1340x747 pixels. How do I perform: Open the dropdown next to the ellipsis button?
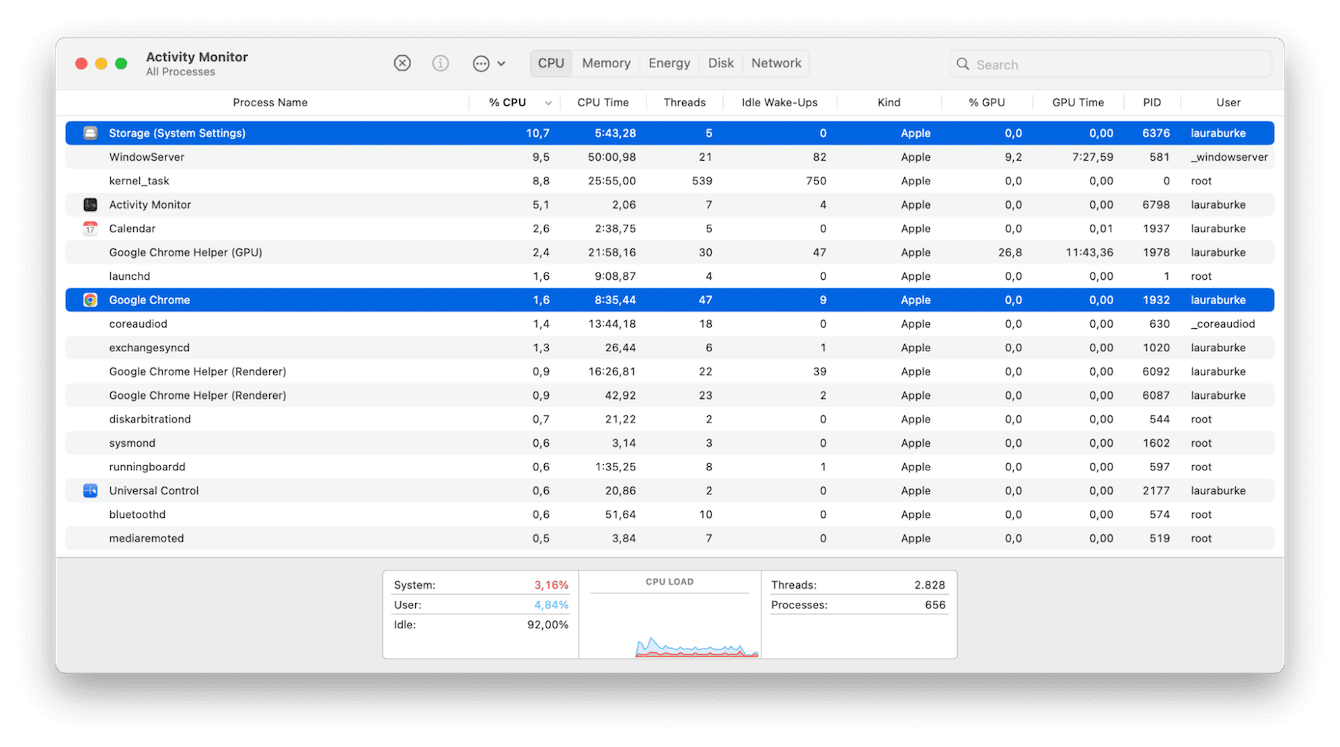coord(500,62)
